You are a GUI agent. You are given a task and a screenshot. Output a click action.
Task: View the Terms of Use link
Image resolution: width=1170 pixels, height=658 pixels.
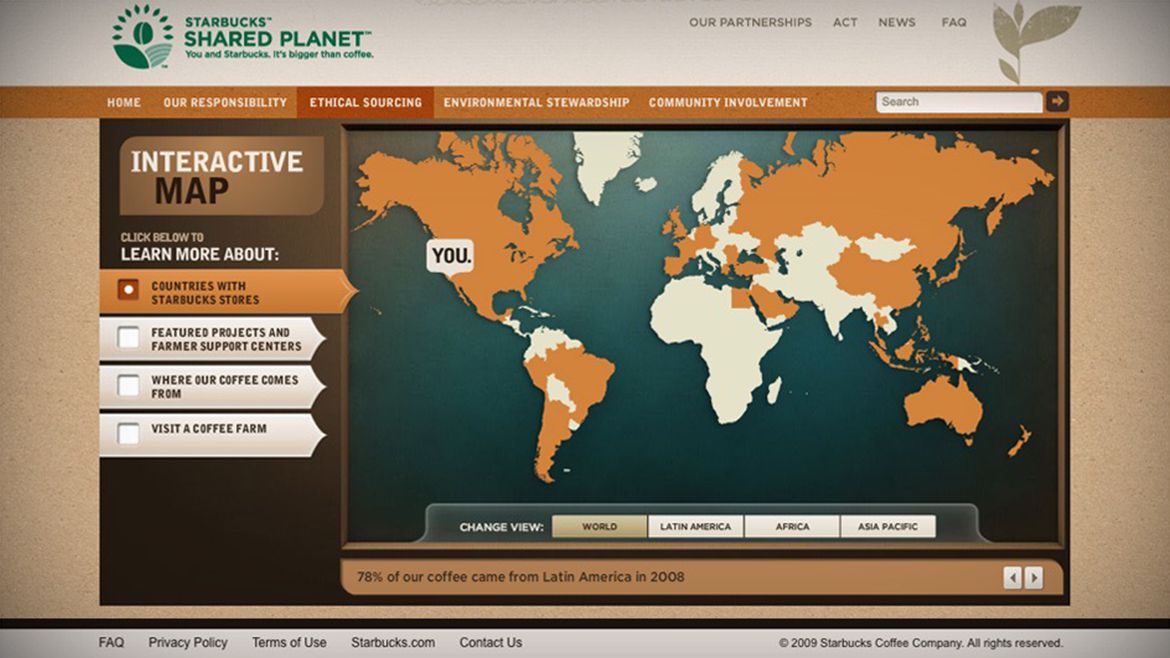pos(289,642)
